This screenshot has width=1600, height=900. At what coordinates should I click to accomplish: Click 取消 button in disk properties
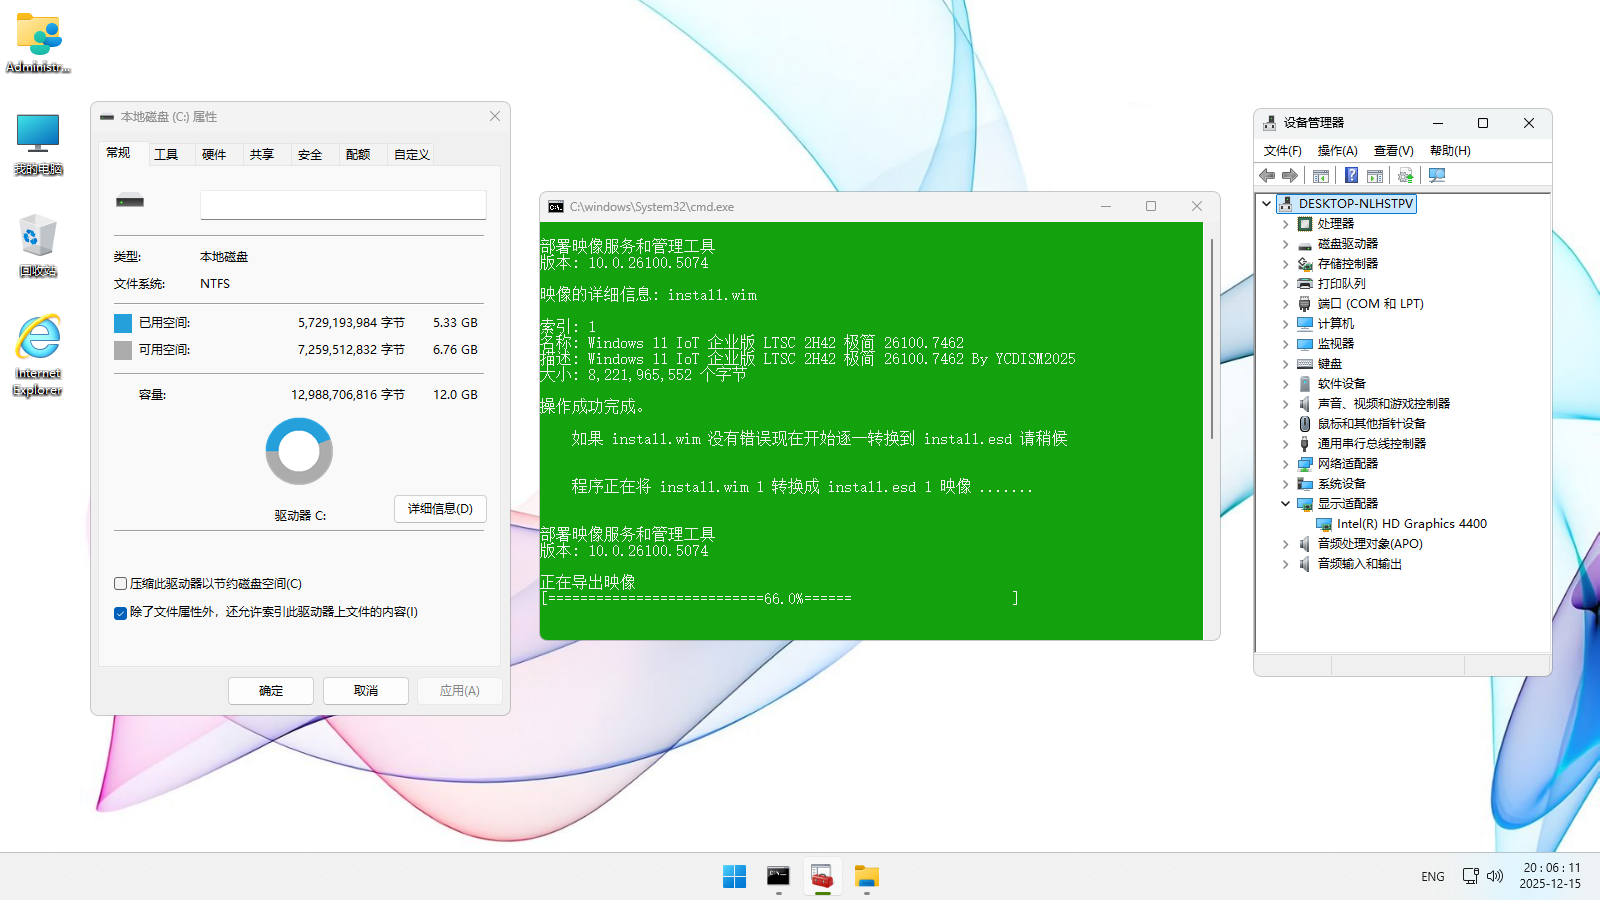[366, 691]
